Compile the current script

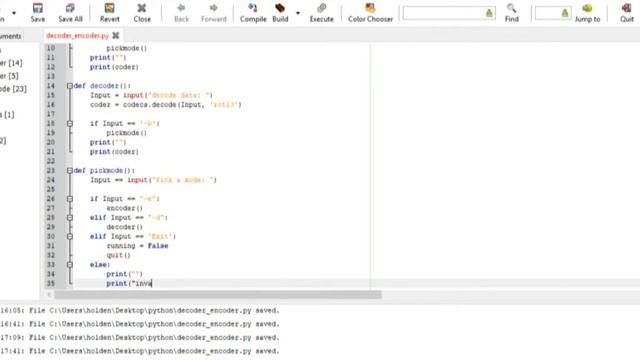coord(253,12)
